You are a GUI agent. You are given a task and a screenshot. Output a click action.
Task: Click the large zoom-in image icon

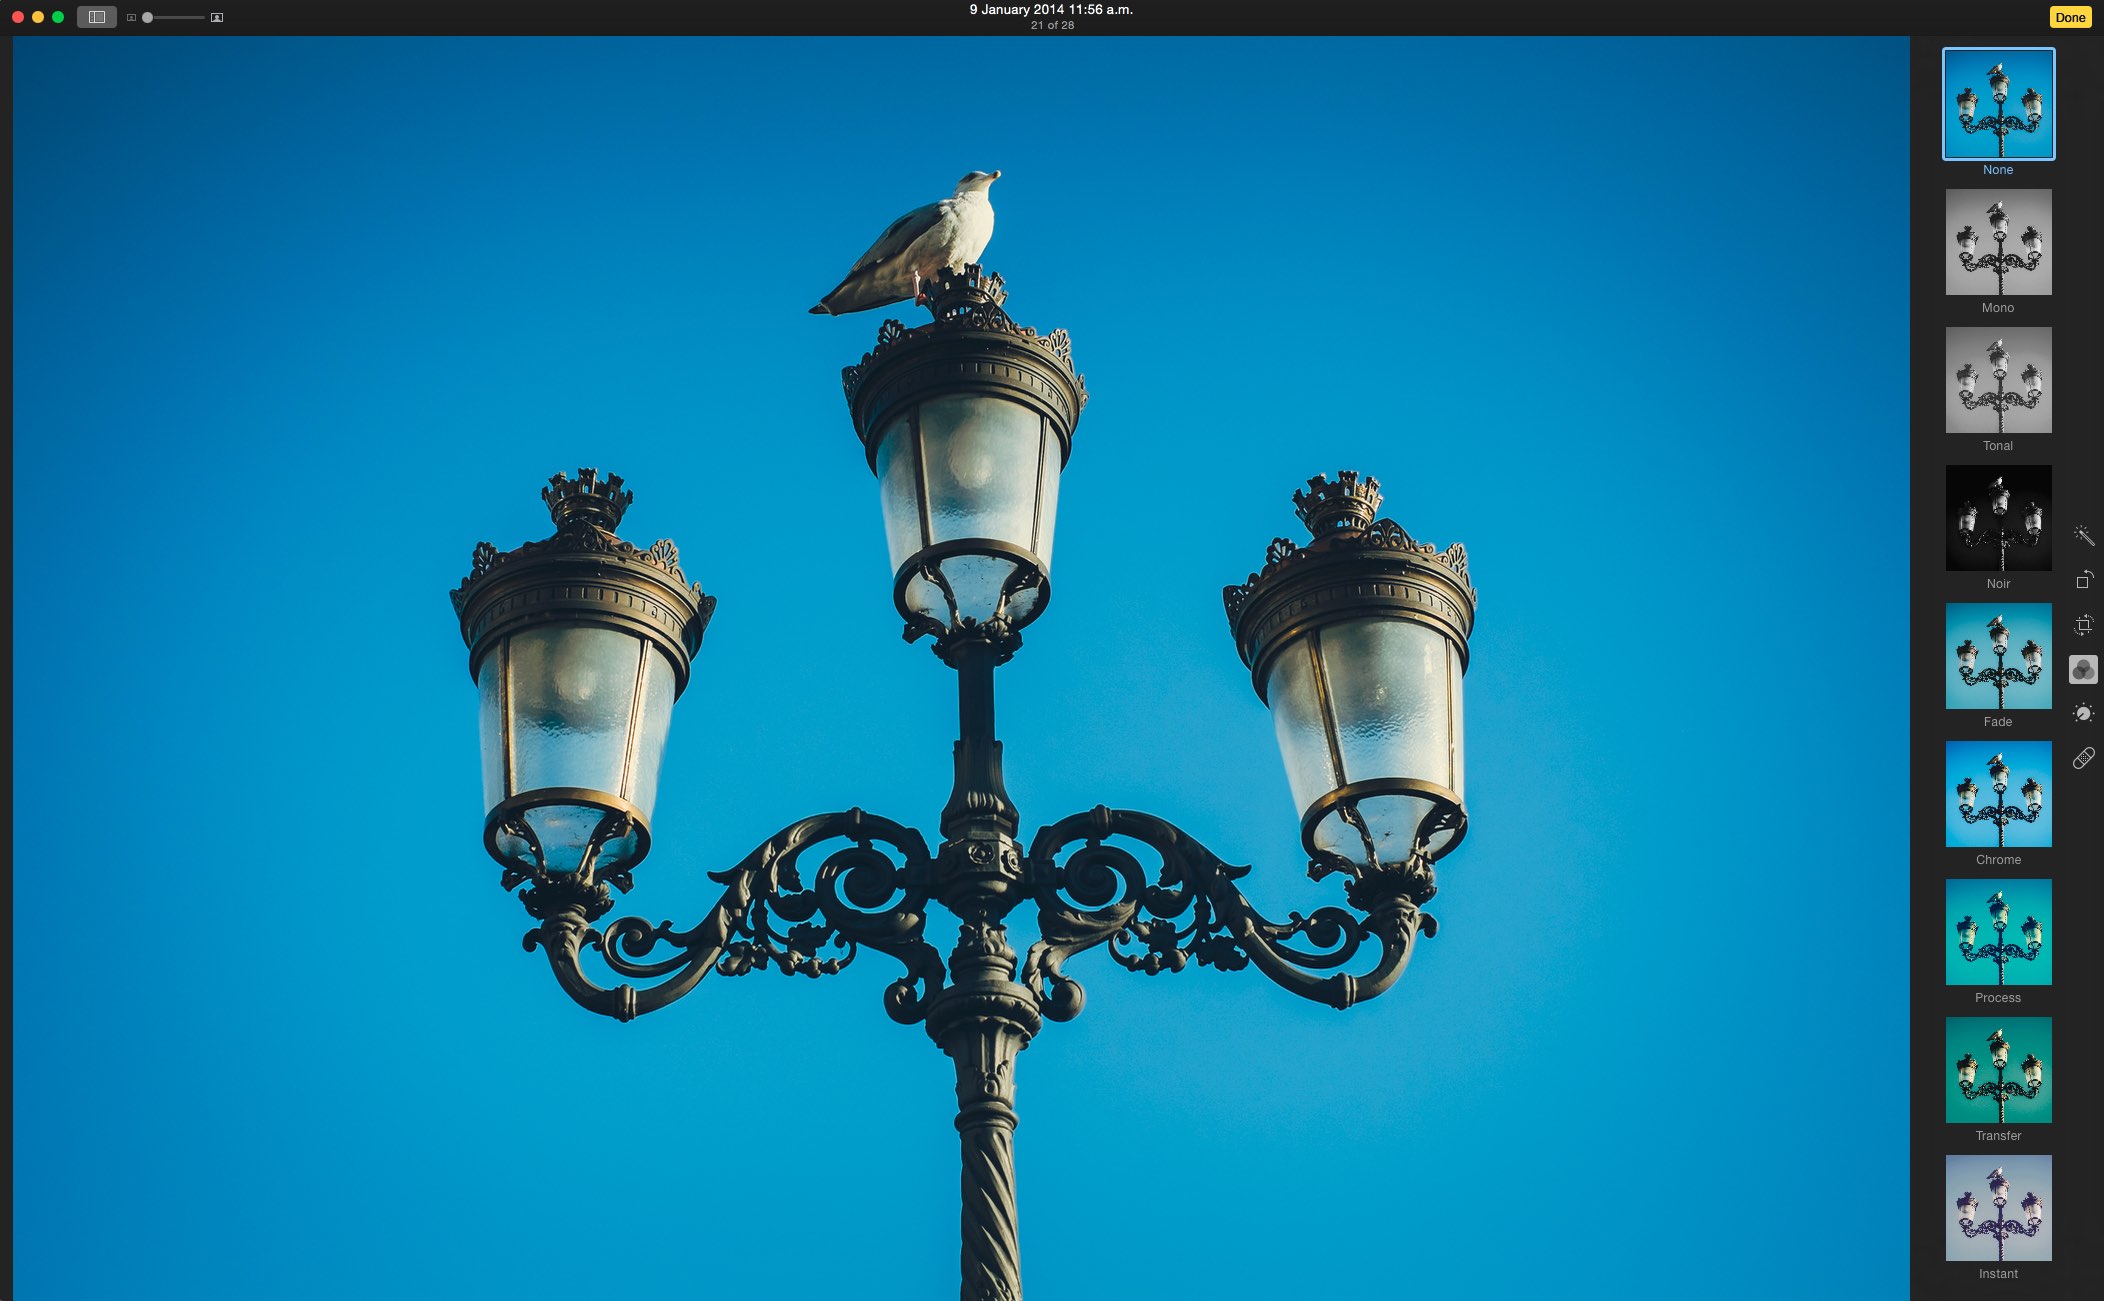coord(217,18)
